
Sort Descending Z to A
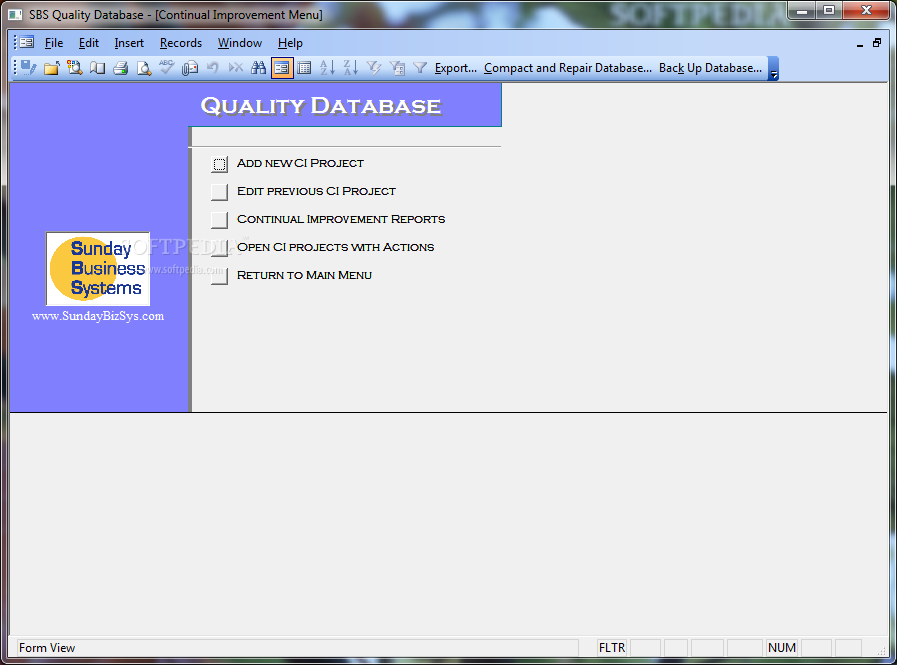pyautogui.click(x=351, y=68)
